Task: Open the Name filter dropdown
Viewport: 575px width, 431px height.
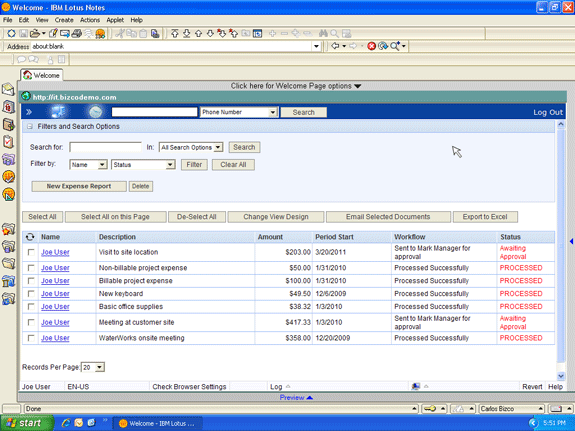Action: 88,165
